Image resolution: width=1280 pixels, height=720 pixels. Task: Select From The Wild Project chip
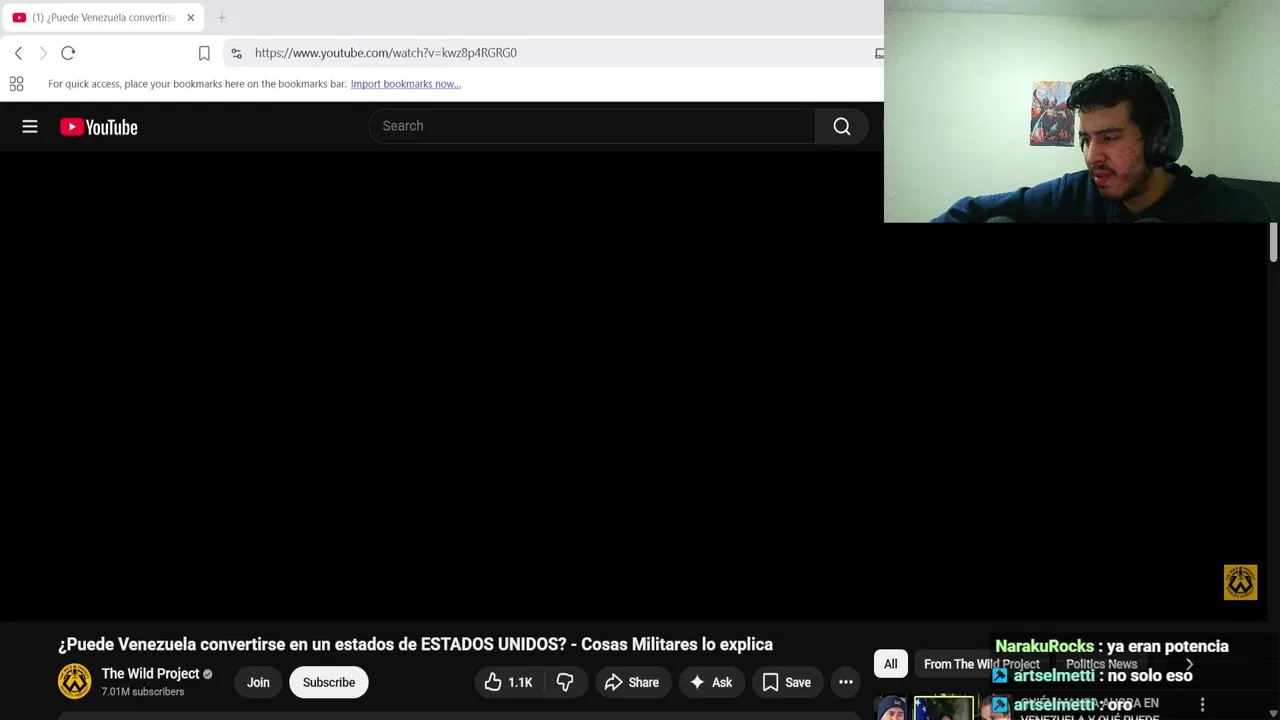(x=981, y=664)
